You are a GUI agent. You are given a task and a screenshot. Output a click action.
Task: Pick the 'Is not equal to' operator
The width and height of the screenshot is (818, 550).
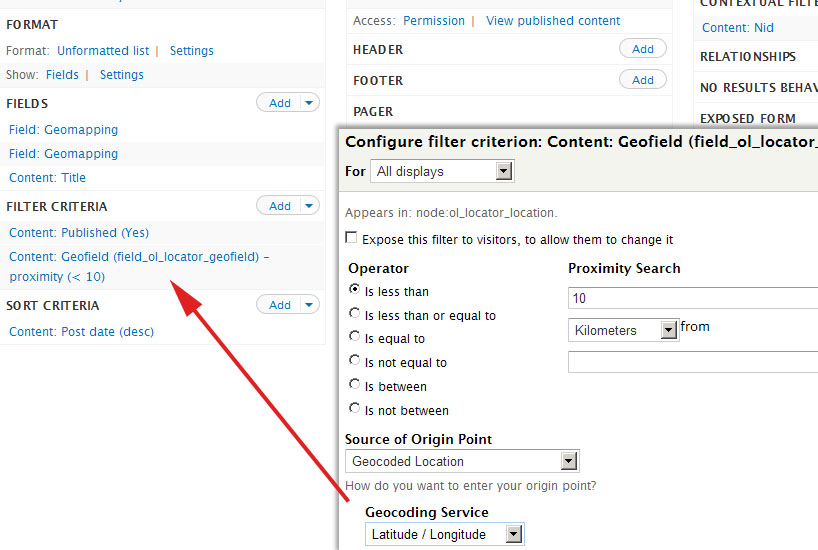point(355,362)
